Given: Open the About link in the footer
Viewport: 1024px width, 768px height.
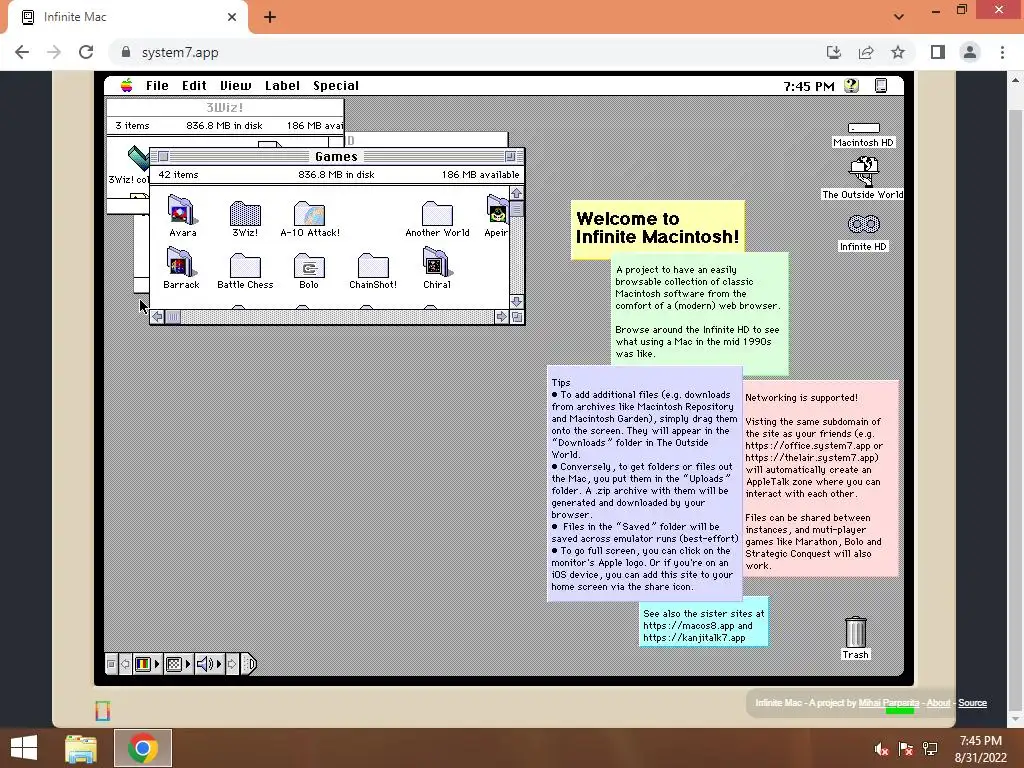Looking at the screenshot, I should [938, 703].
